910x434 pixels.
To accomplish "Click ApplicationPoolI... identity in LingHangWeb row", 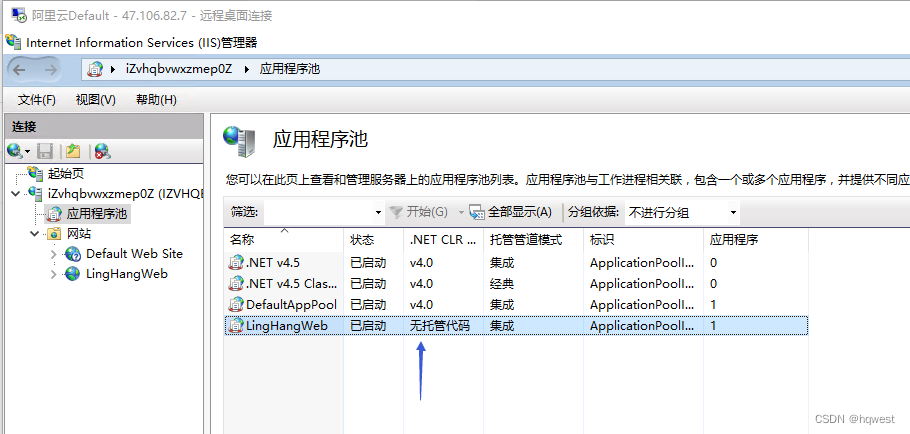I will click(642, 326).
